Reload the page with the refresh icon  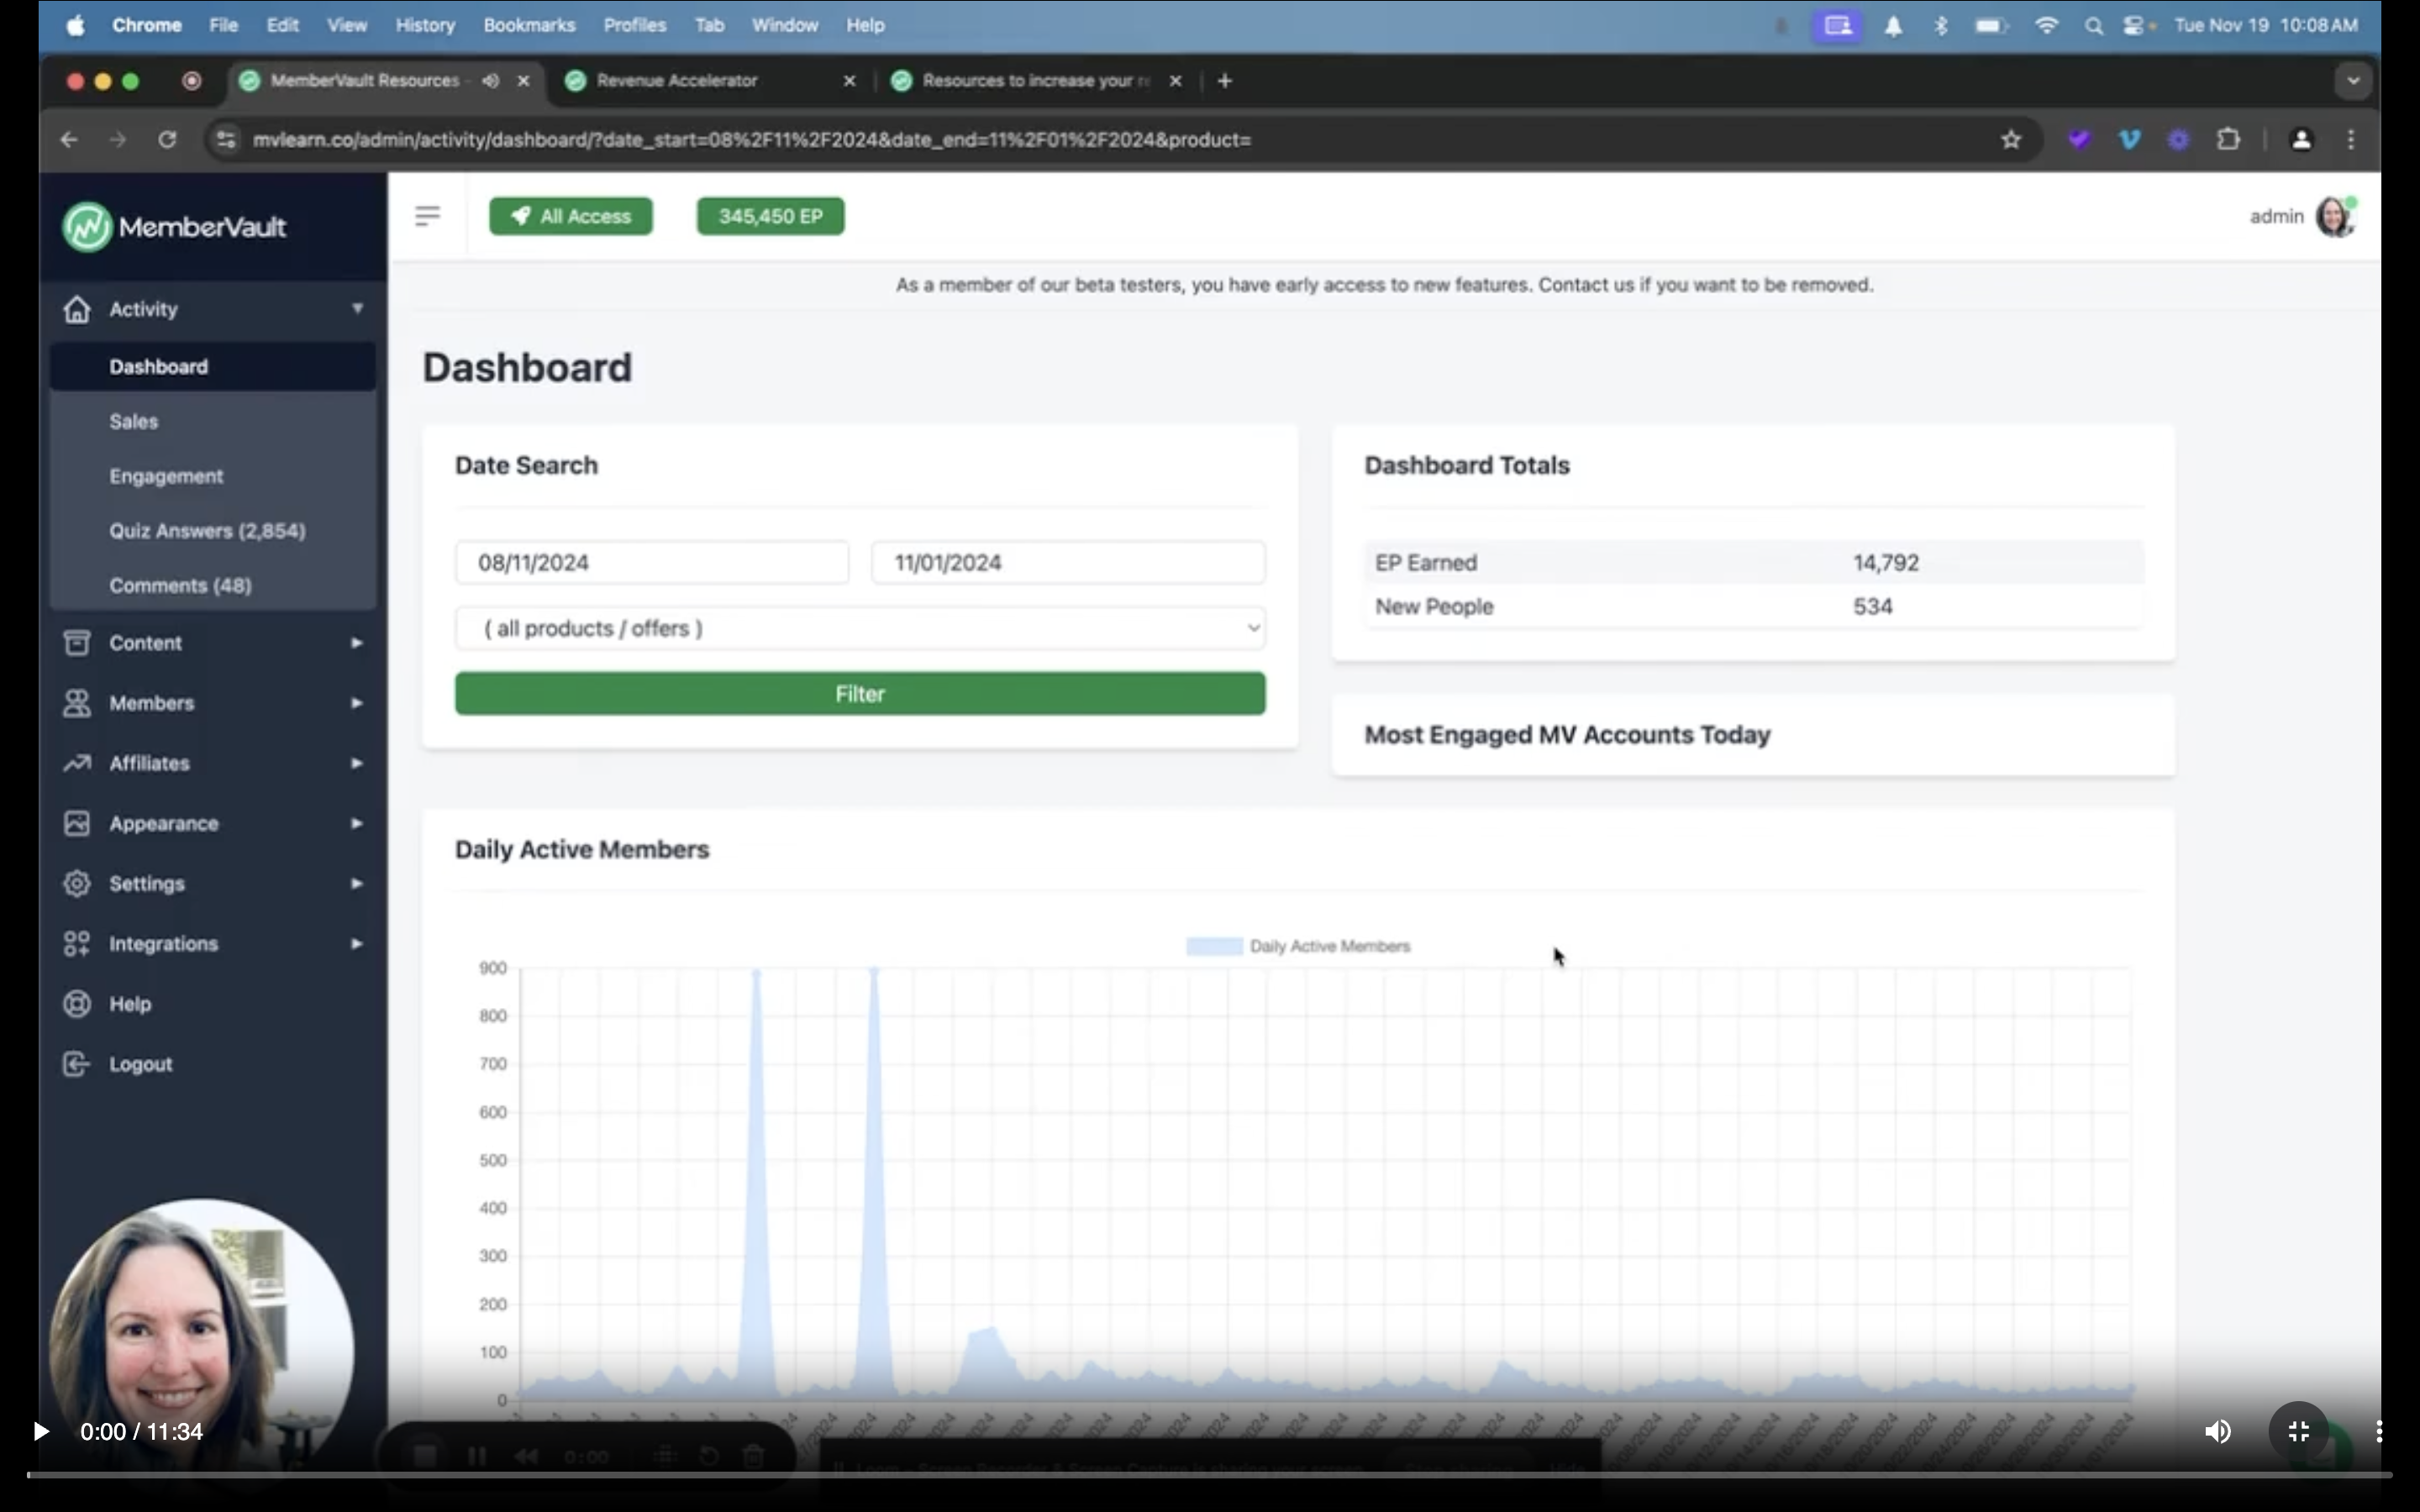[167, 140]
